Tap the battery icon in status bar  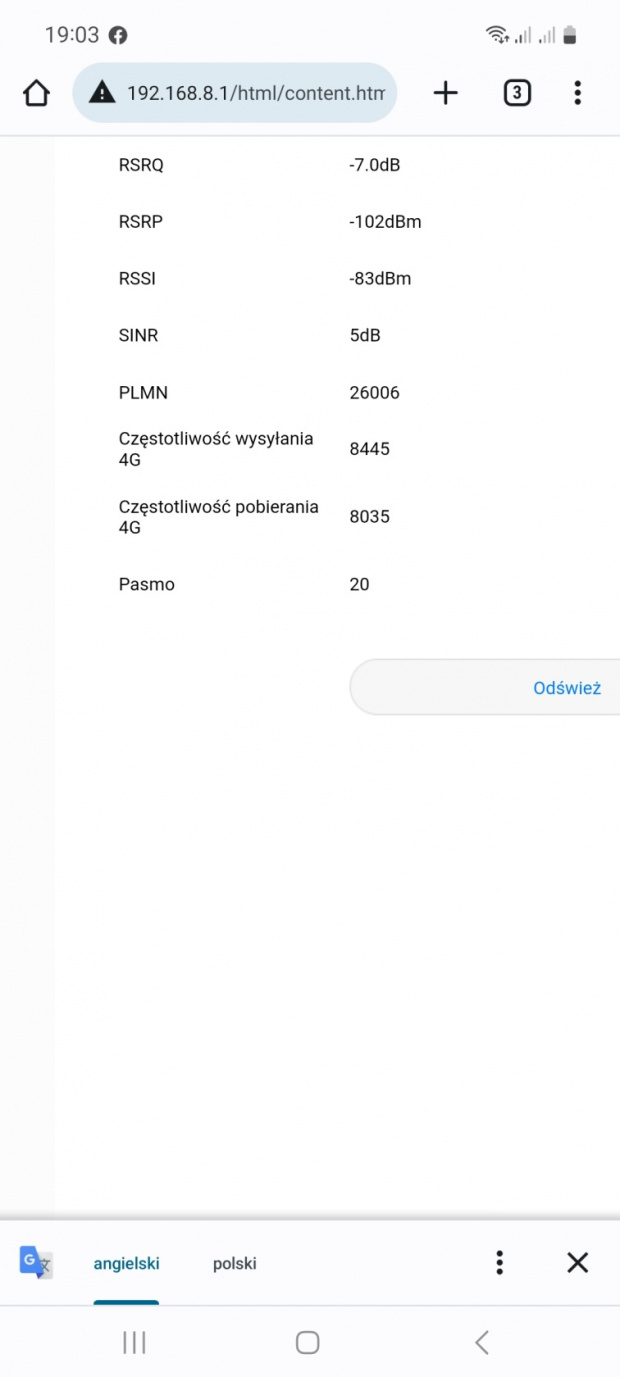570,36
